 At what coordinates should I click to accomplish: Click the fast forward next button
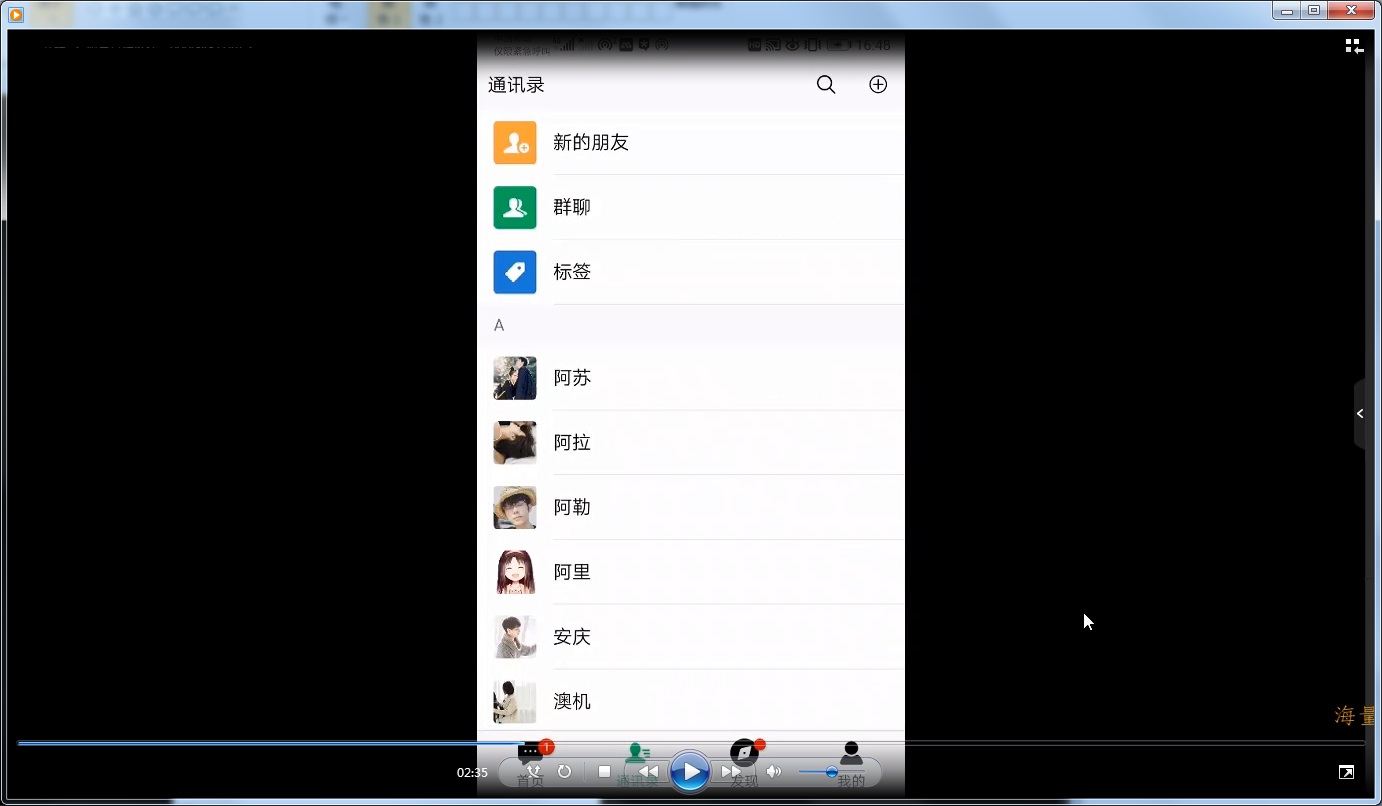[732, 772]
